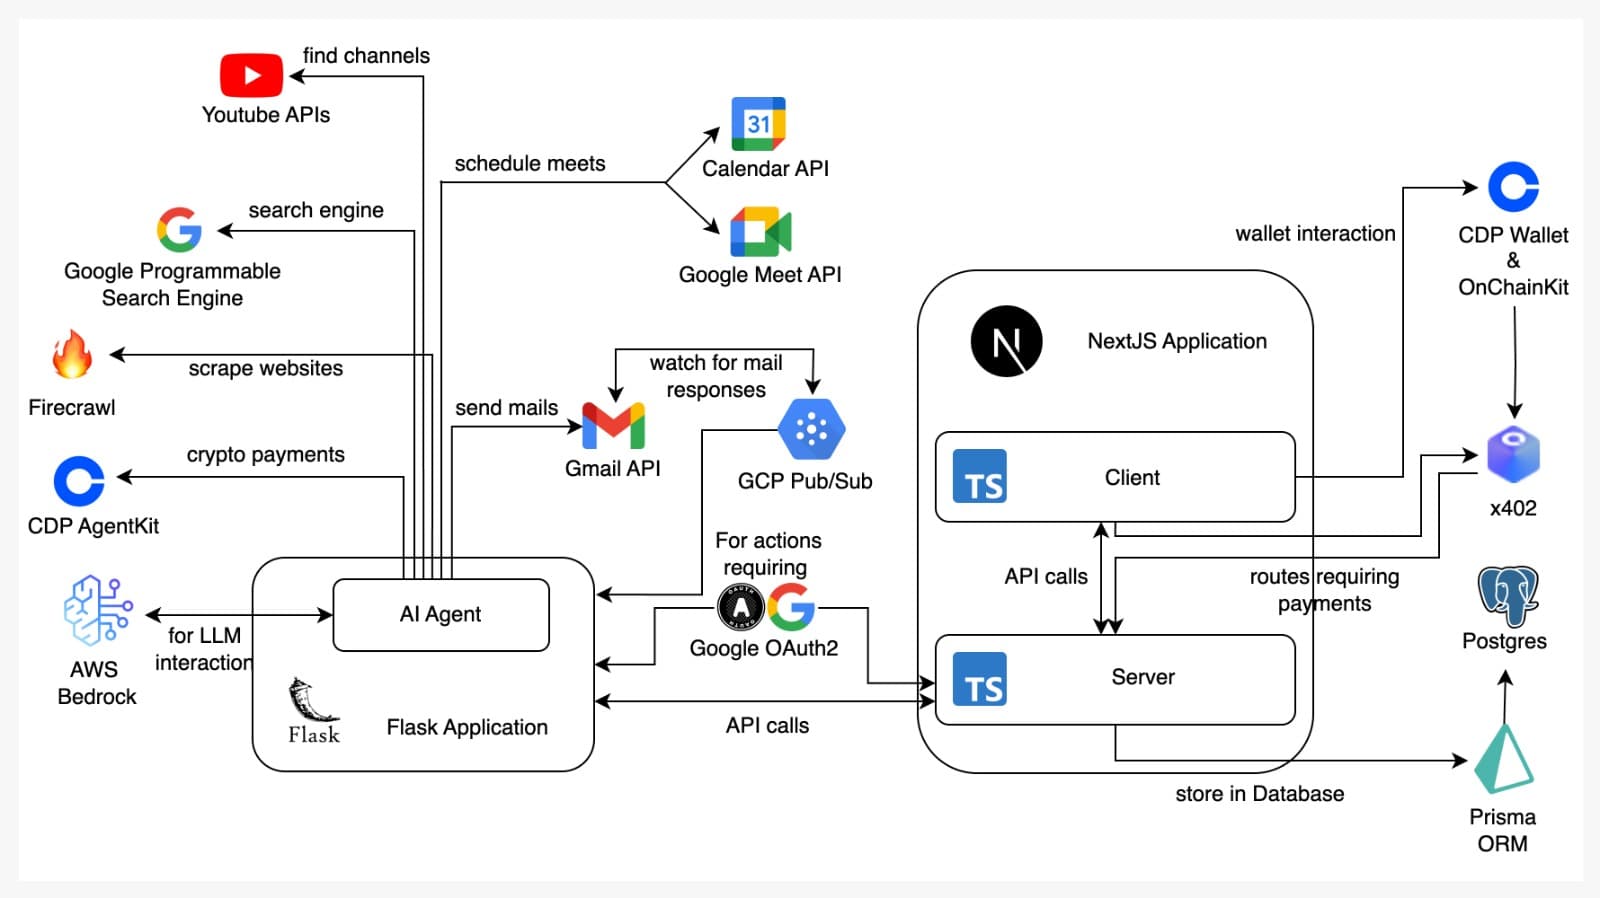Viewport: 1600px width, 898px height.
Task: Click 'API calls' label between Client and Server
Action: [x=1046, y=576]
